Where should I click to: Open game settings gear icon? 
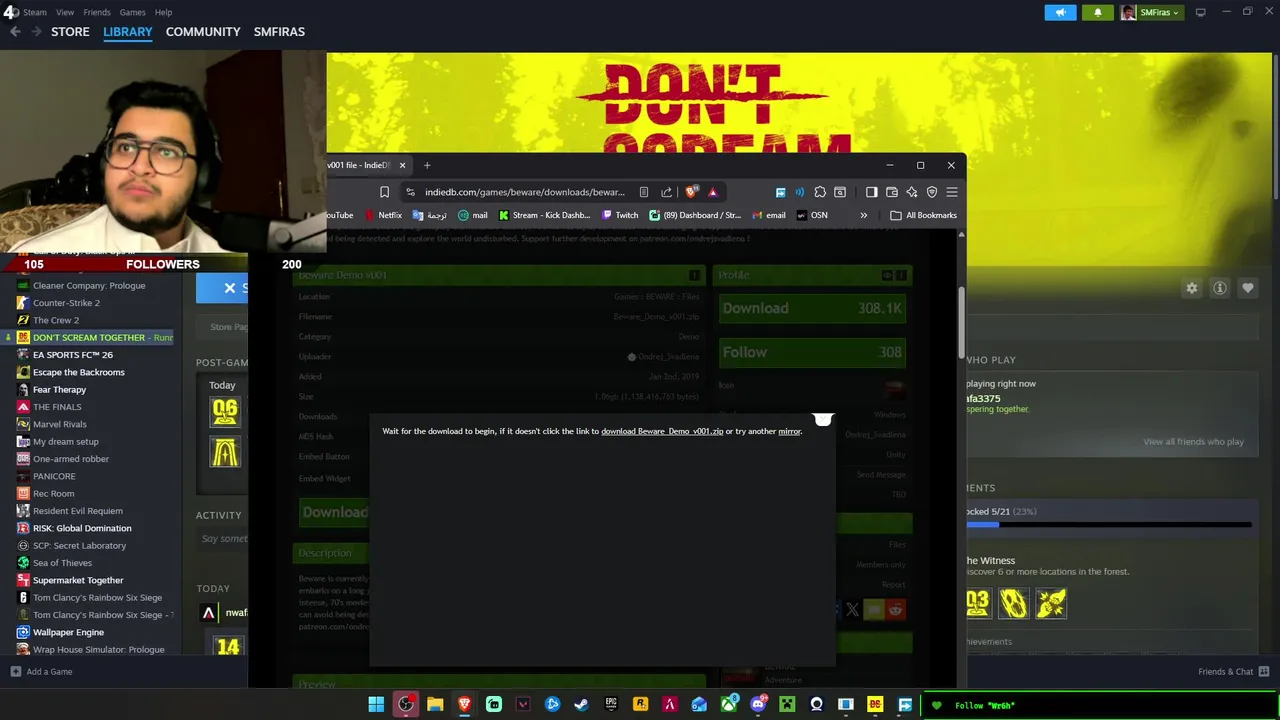click(x=1191, y=288)
